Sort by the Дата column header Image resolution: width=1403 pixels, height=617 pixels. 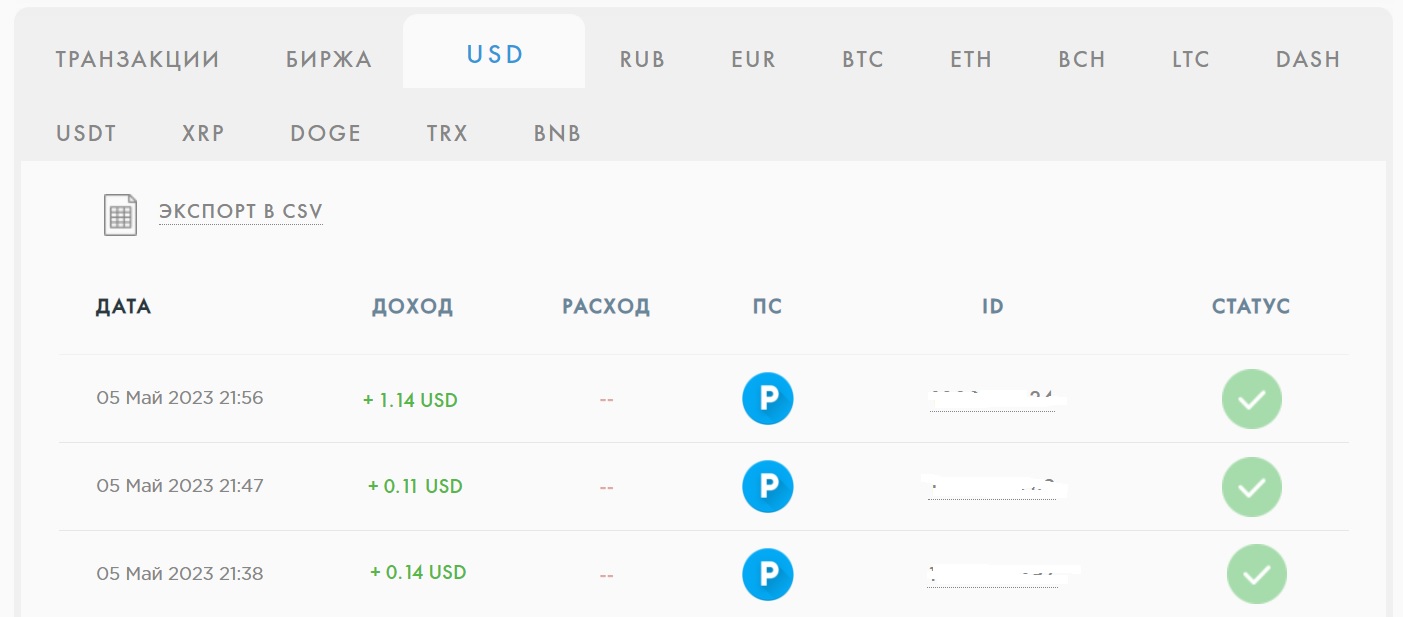[x=123, y=307]
